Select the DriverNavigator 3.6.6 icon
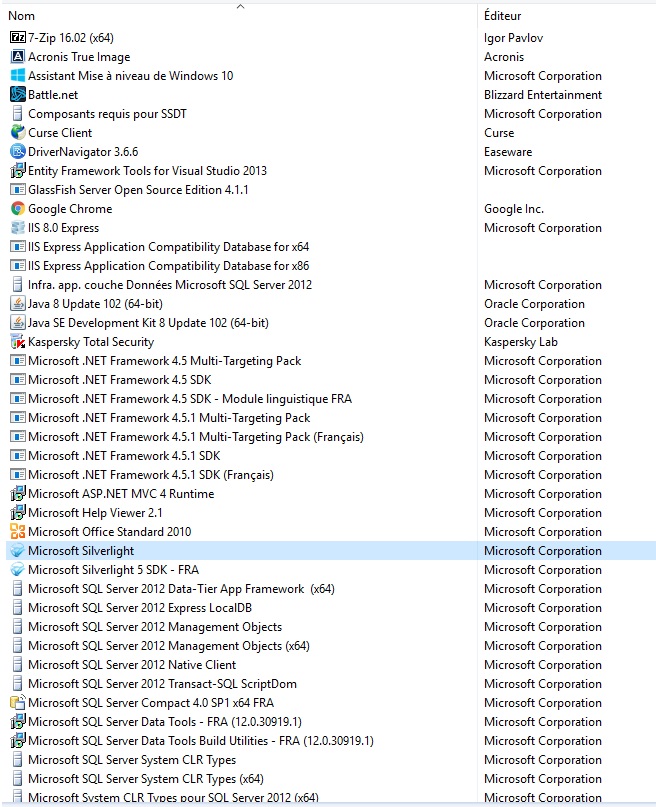This screenshot has height=807, width=656. (17, 152)
